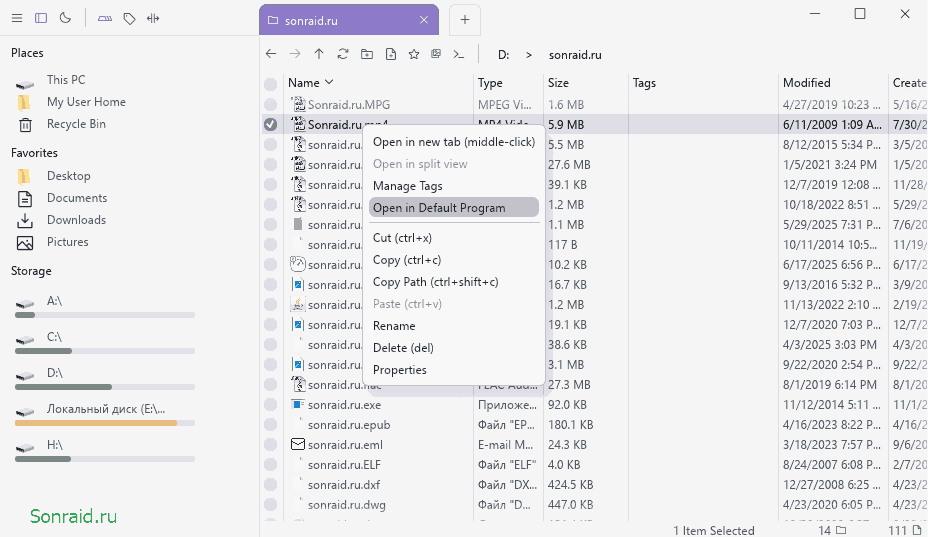This screenshot has width=928, height=537.
Task: Open the H:\ drive in Storage
Action: pos(54,445)
